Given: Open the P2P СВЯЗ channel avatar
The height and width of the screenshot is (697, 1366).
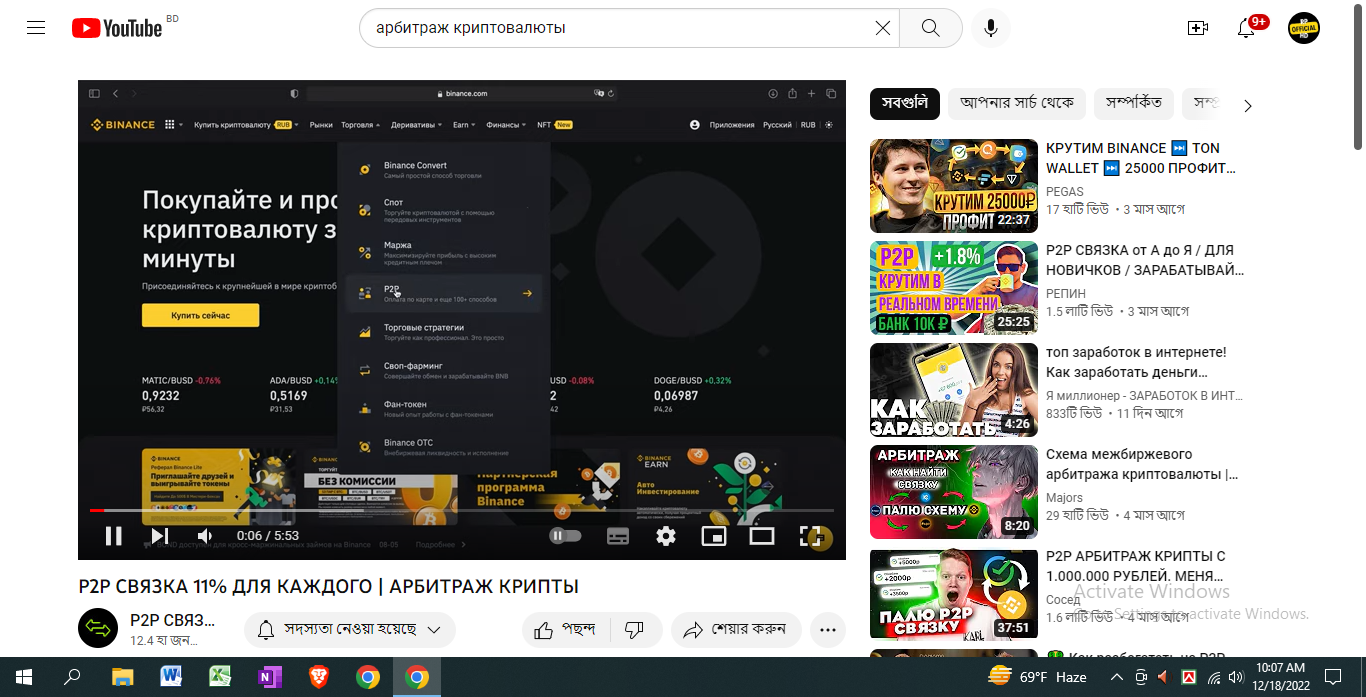Looking at the screenshot, I should tap(98, 628).
